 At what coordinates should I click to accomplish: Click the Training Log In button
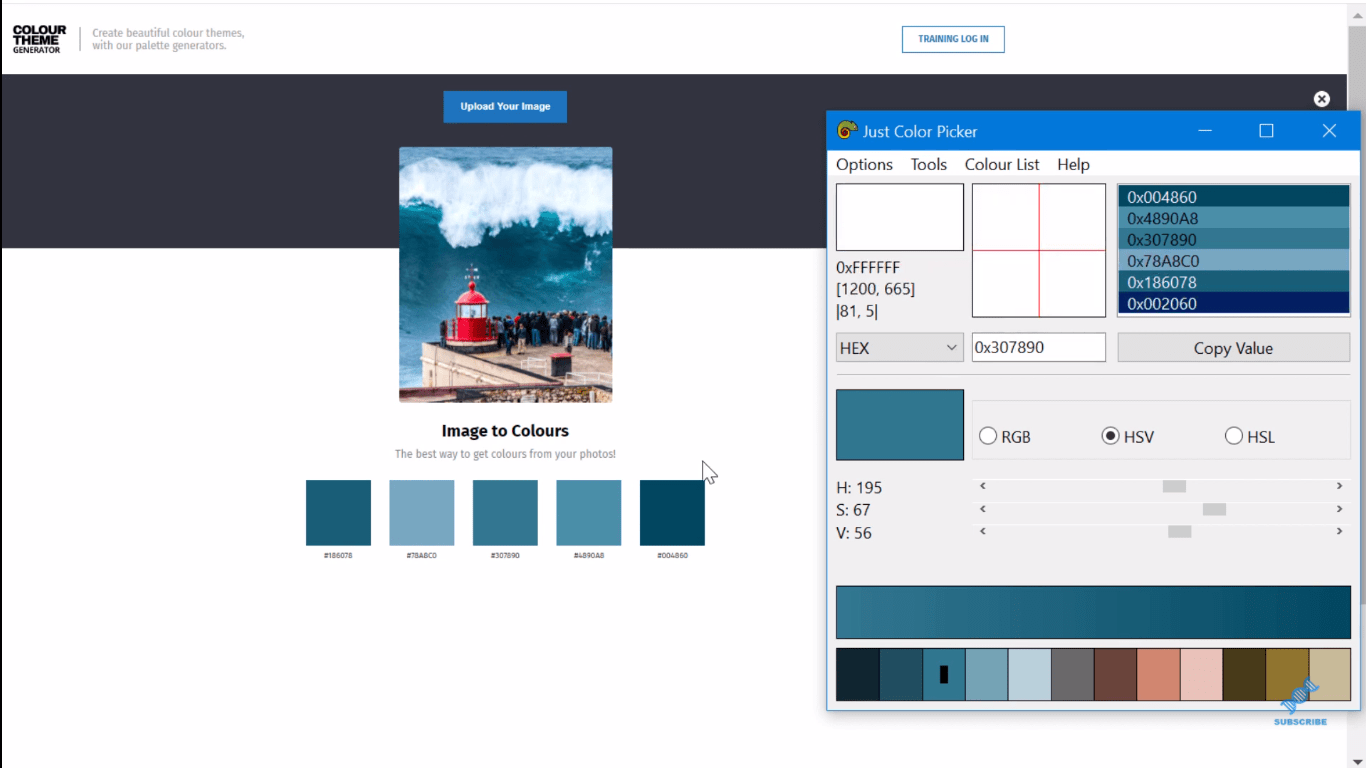click(953, 39)
